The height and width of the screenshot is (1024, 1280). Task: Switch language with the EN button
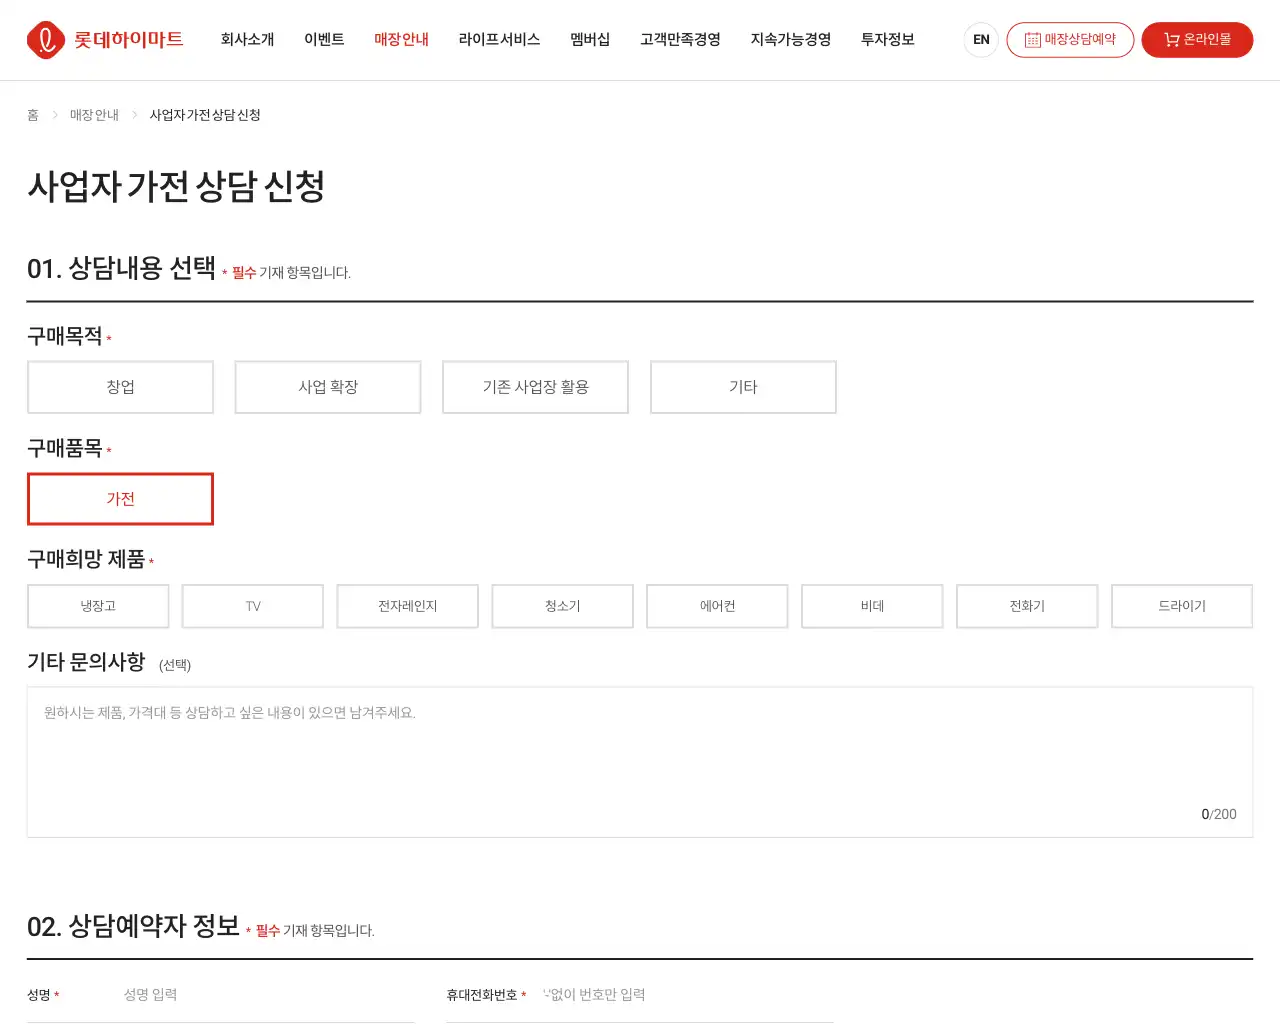click(981, 40)
